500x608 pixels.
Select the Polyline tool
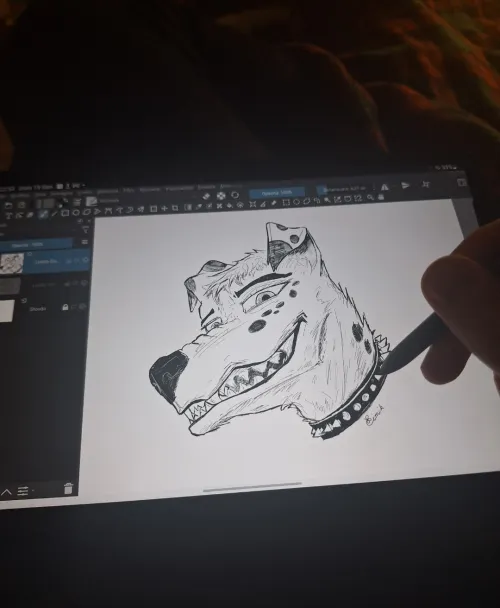tap(97, 212)
